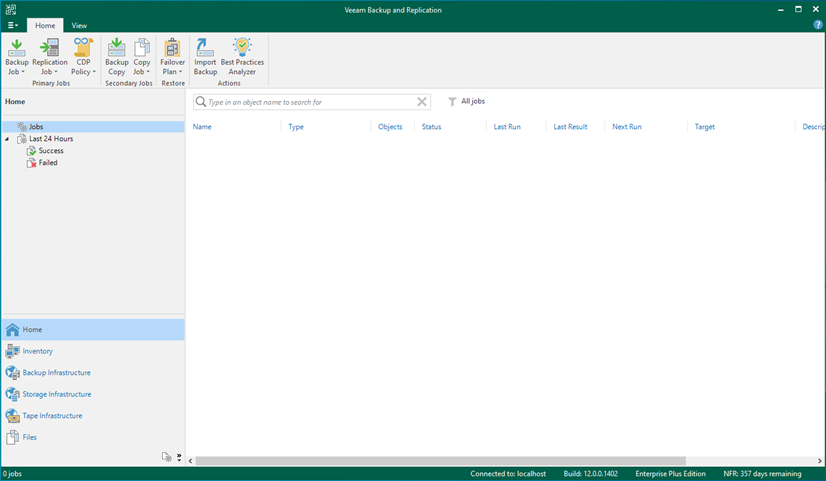Open the Backup Infrastructure view
The height and width of the screenshot is (481, 826).
coord(93,372)
